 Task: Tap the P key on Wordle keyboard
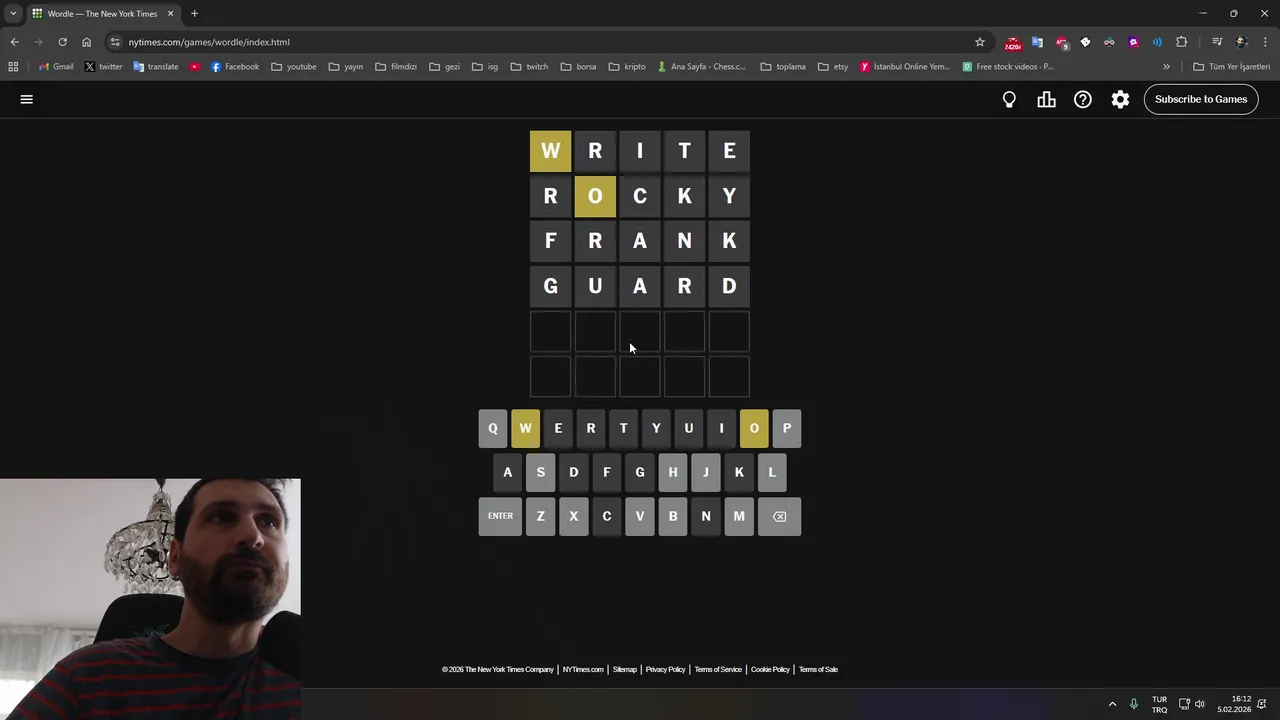point(787,428)
